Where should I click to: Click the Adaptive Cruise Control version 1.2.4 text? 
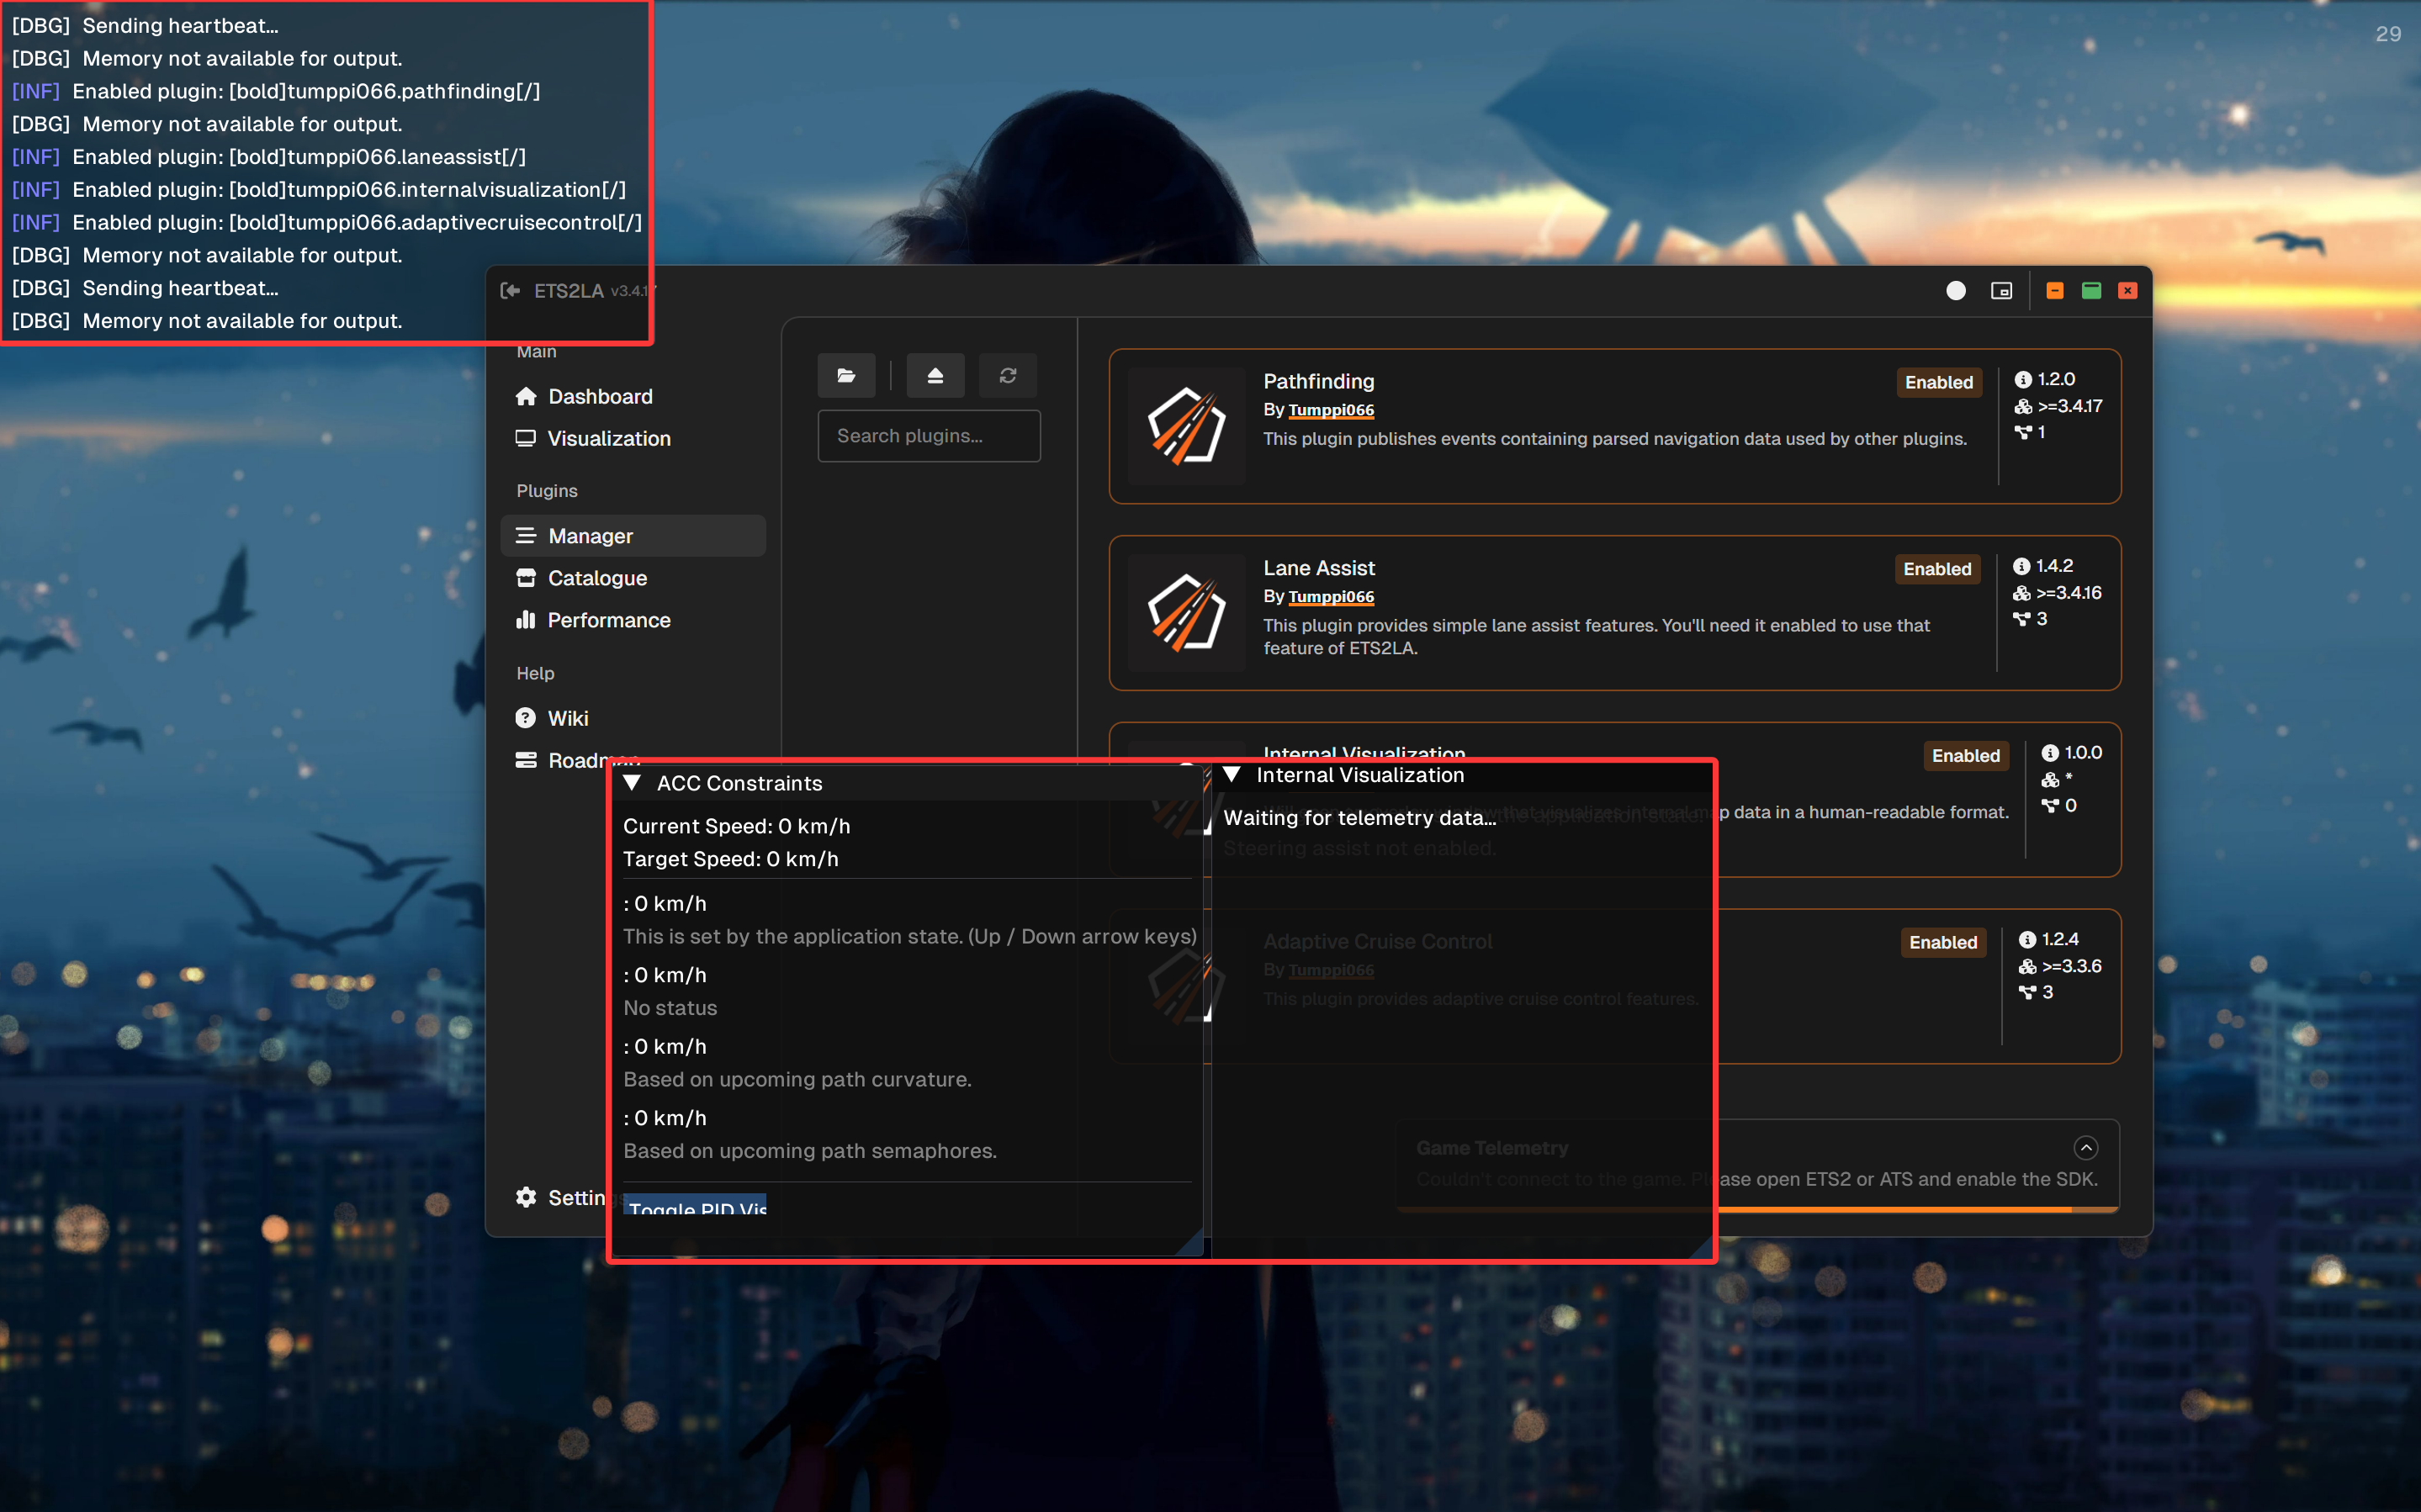(x=2060, y=939)
